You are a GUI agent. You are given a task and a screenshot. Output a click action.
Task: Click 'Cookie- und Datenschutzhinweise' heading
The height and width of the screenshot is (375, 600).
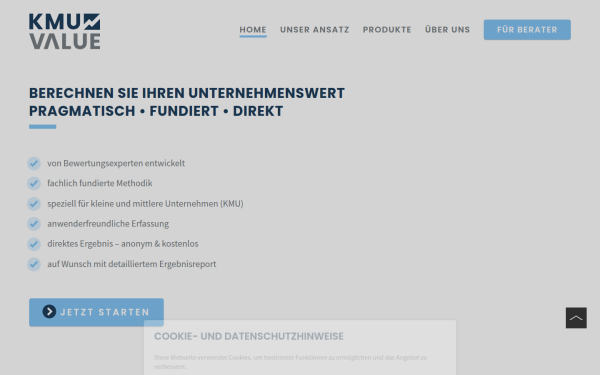coord(249,336)
